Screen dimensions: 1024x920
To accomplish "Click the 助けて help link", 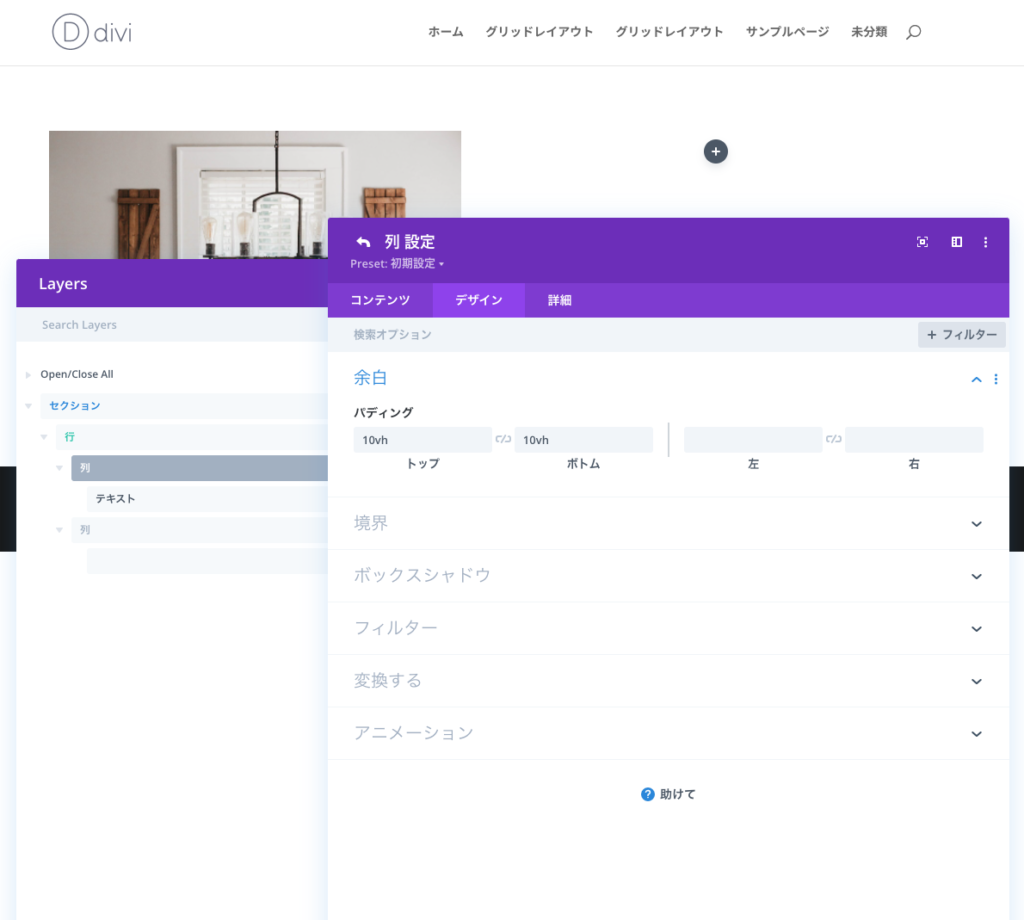I will (x=668, y=794).
